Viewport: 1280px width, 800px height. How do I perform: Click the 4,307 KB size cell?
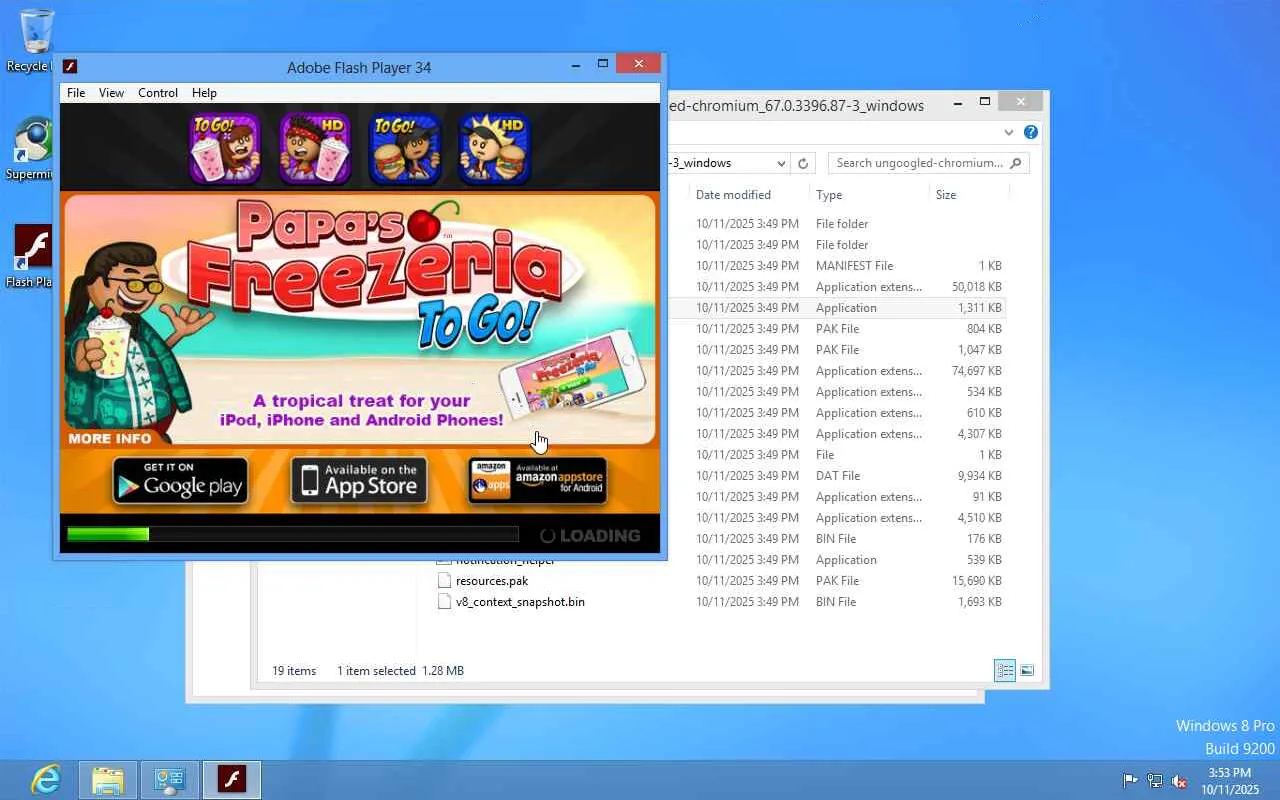pos(980,434)
